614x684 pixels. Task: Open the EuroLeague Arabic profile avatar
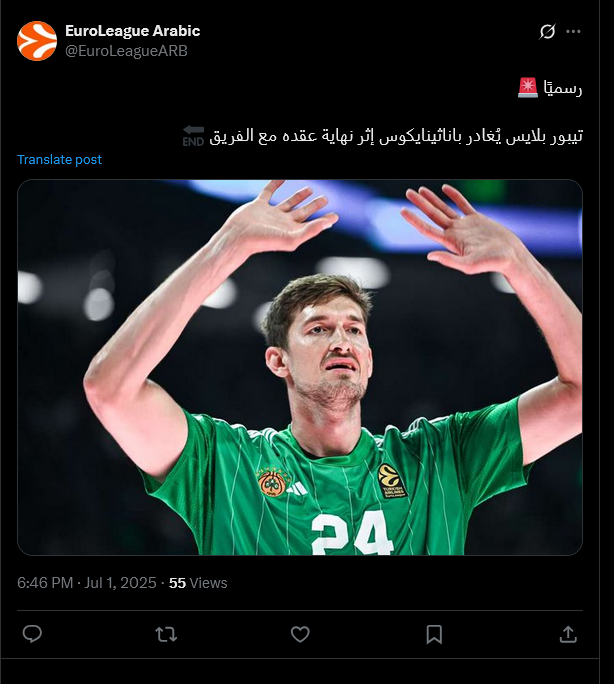pos(37,41)
